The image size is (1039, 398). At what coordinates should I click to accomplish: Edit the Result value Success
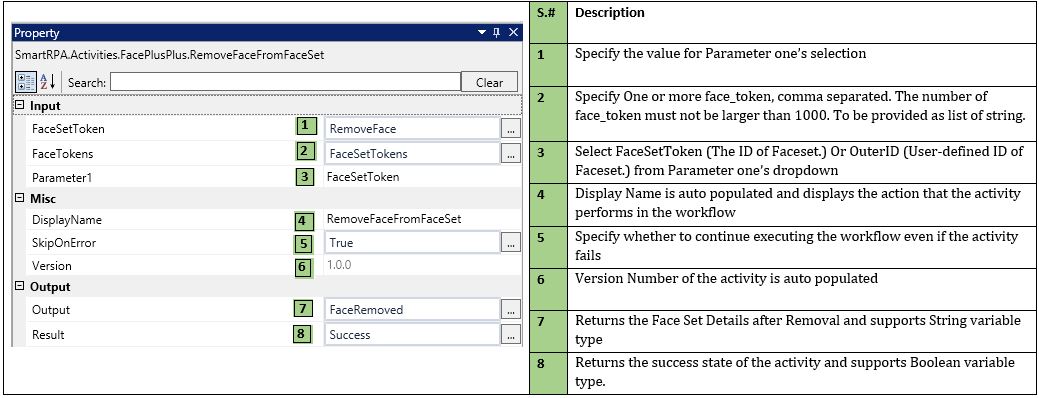[411, 334]
